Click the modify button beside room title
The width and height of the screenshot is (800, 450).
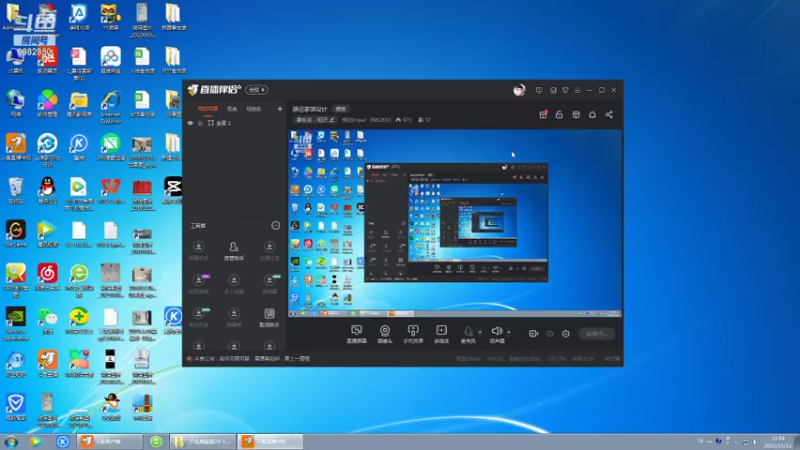340,109
